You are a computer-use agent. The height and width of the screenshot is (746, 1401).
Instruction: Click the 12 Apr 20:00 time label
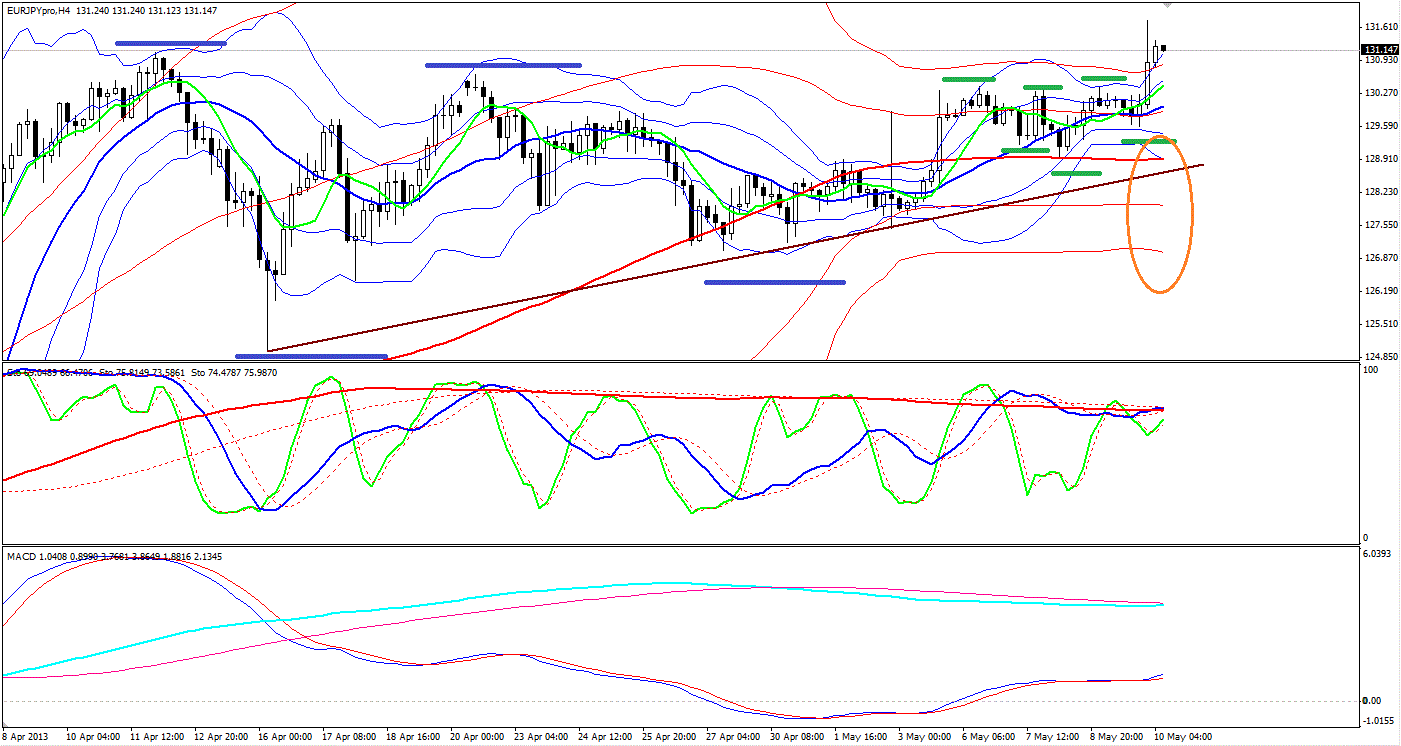click(220, 737)
